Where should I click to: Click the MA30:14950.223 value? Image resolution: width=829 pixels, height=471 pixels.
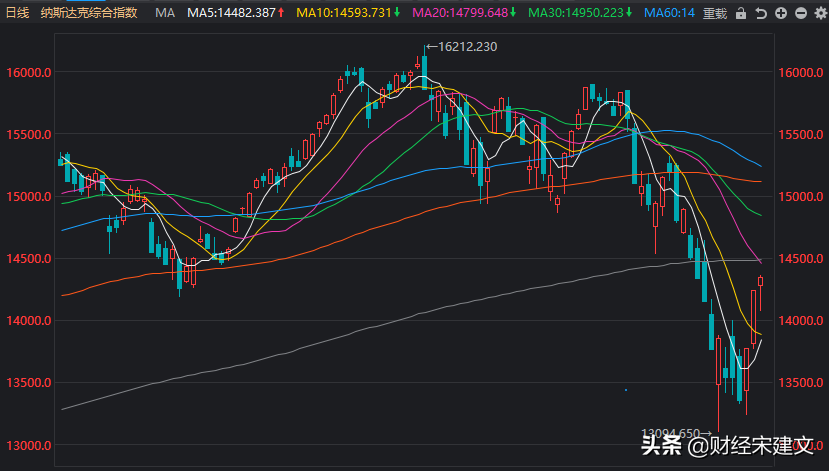pos(576,13)
